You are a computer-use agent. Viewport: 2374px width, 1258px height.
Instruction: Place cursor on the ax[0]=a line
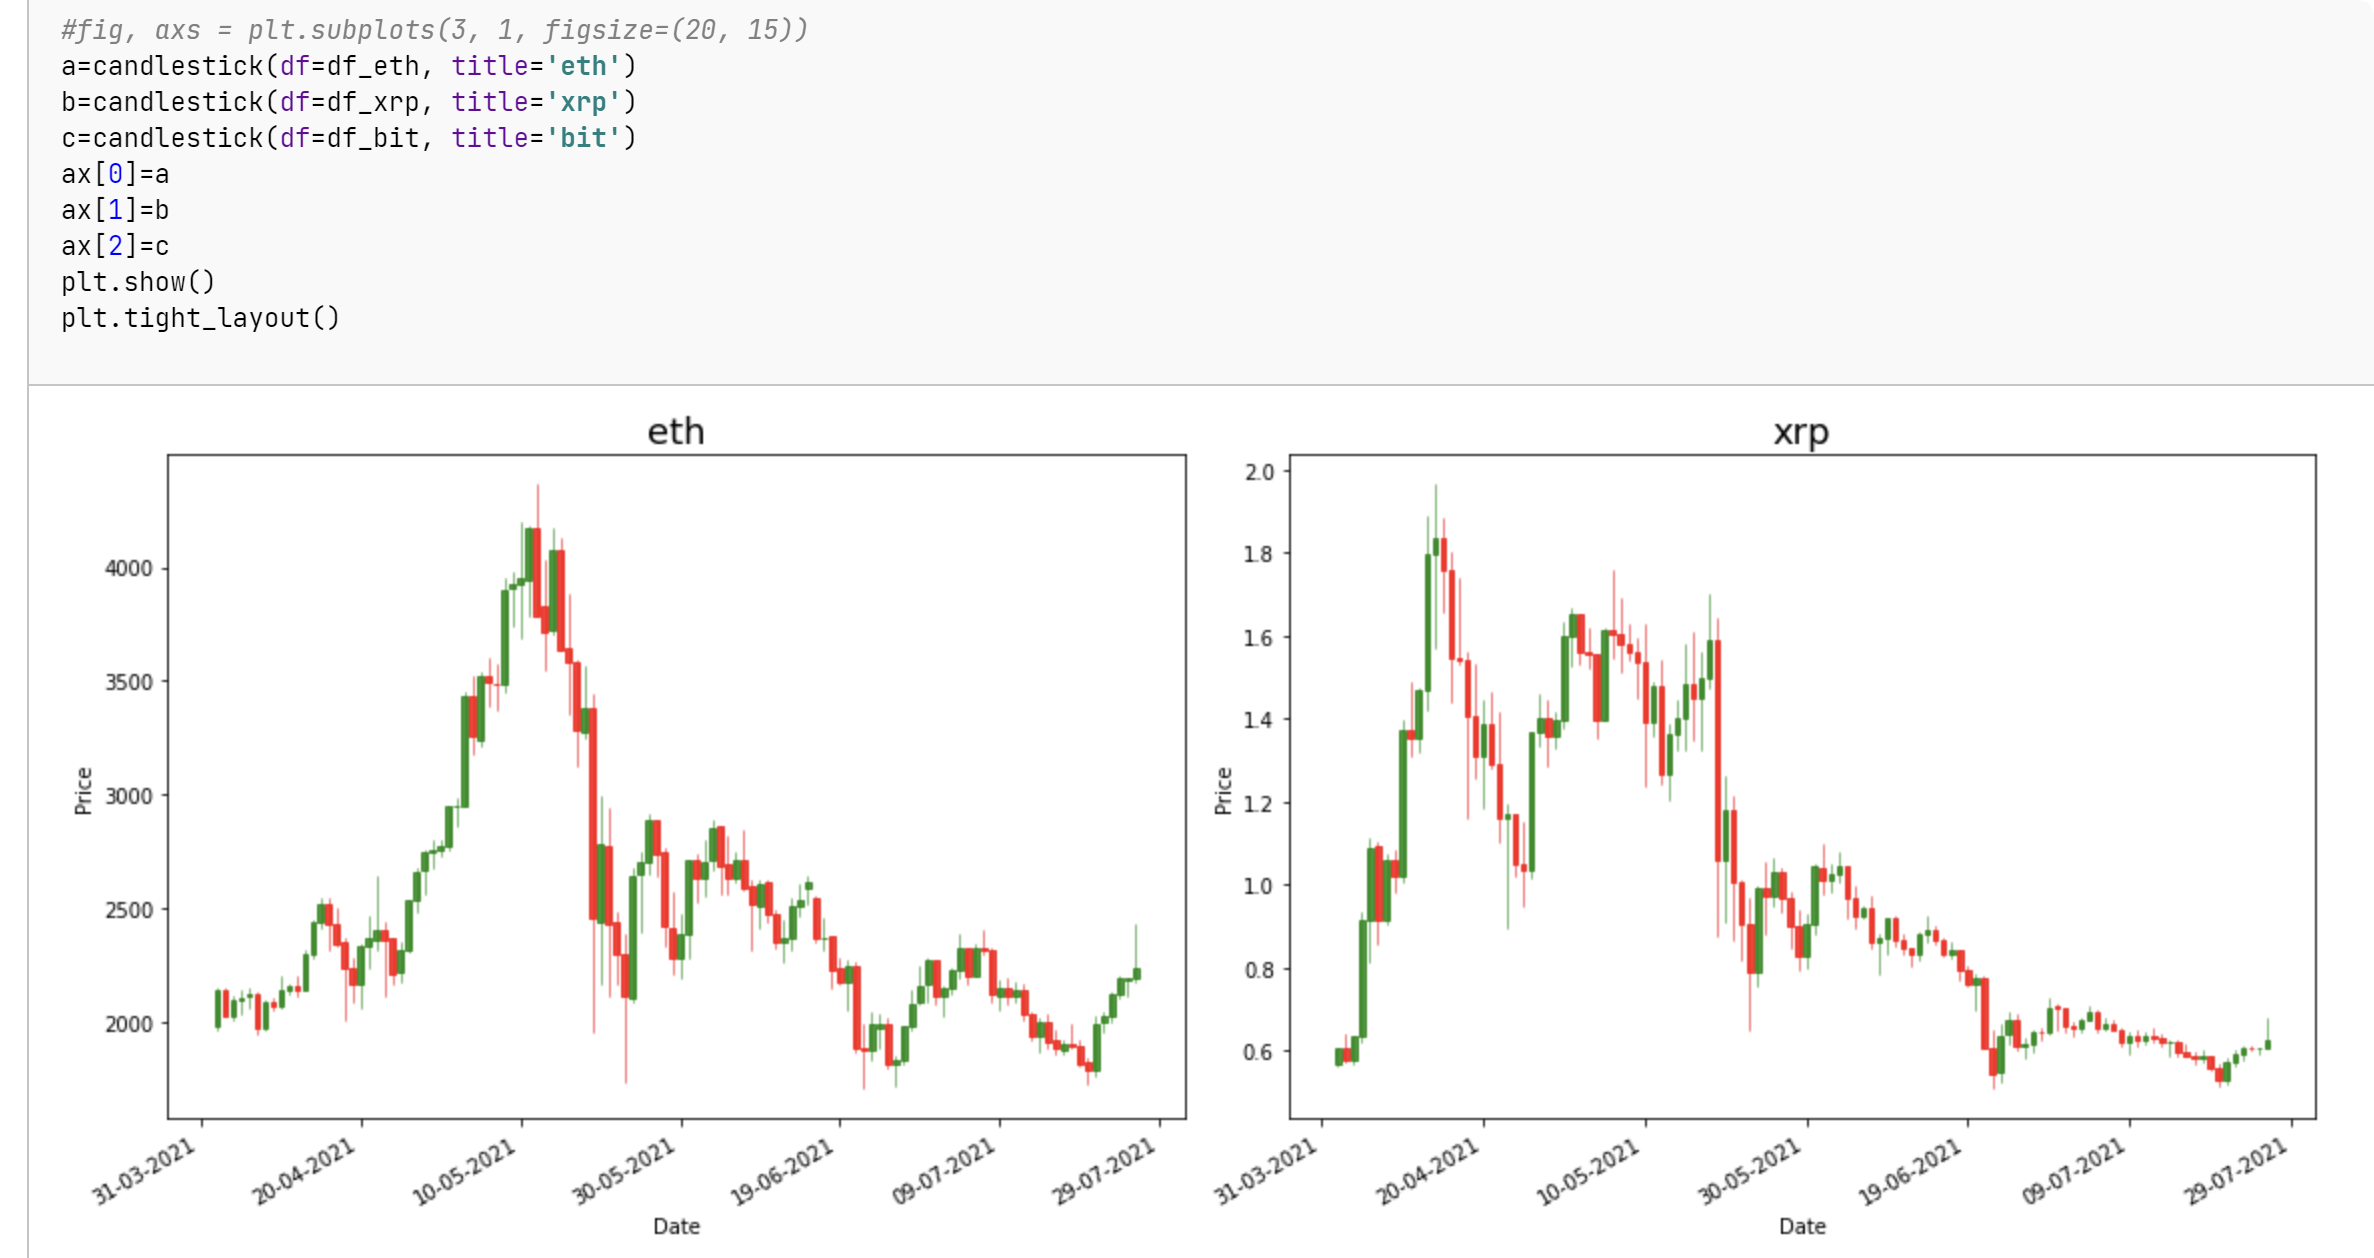pyautogui.click(x=115, y=174)
